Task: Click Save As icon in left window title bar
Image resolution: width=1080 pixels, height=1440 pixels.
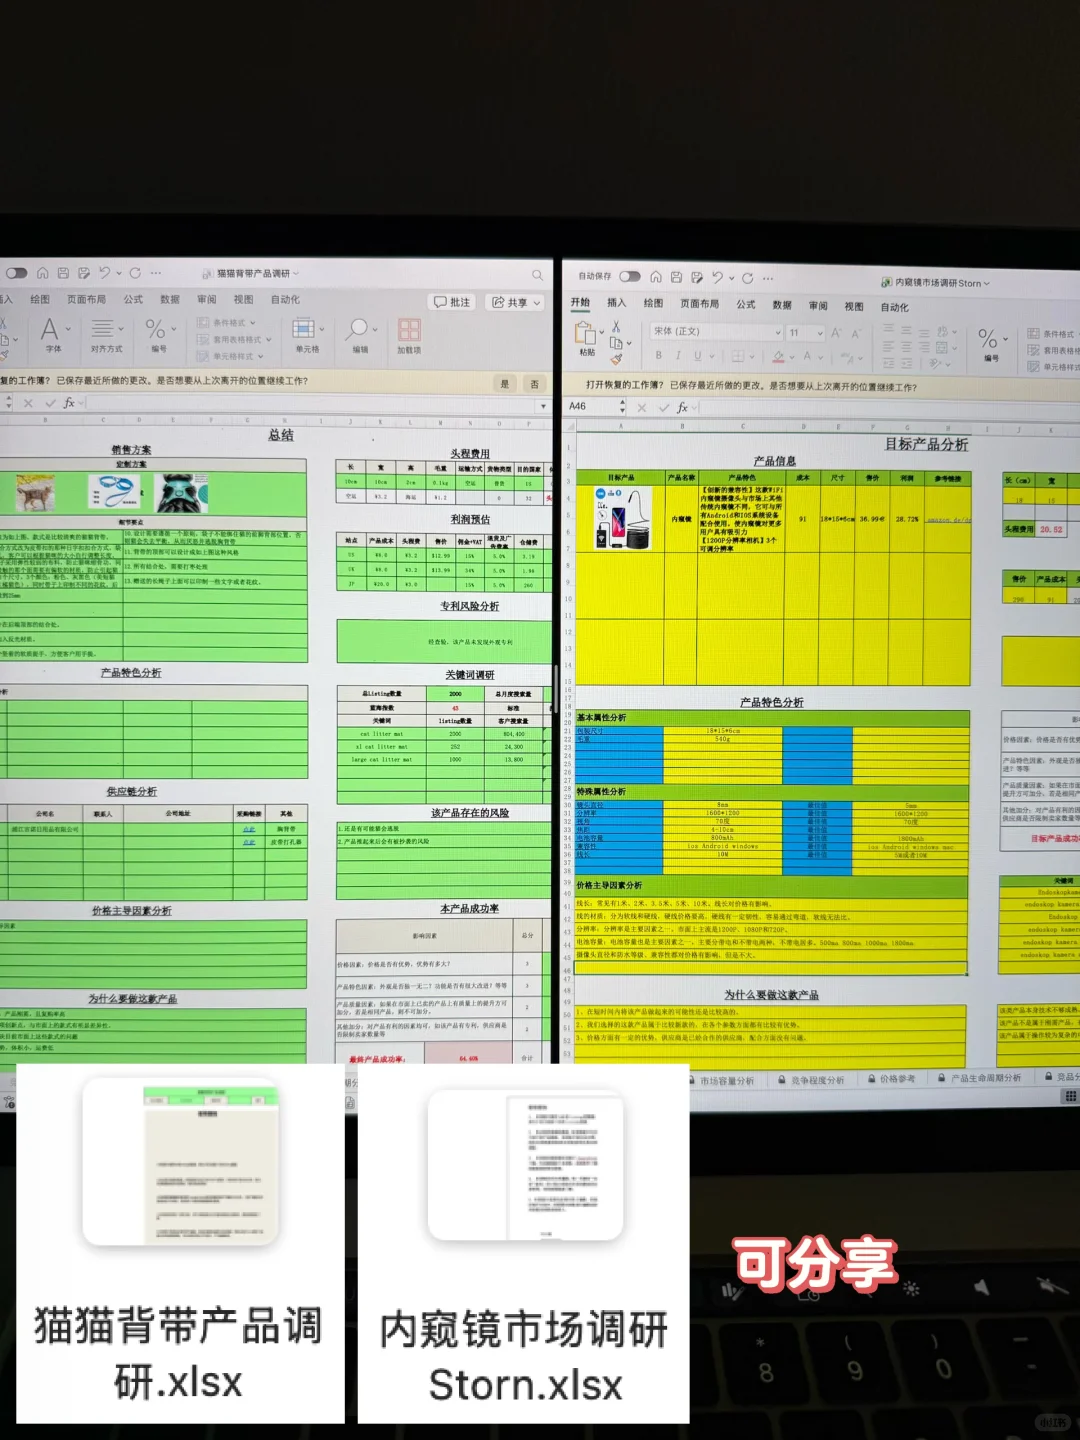Action: point(84,272)
